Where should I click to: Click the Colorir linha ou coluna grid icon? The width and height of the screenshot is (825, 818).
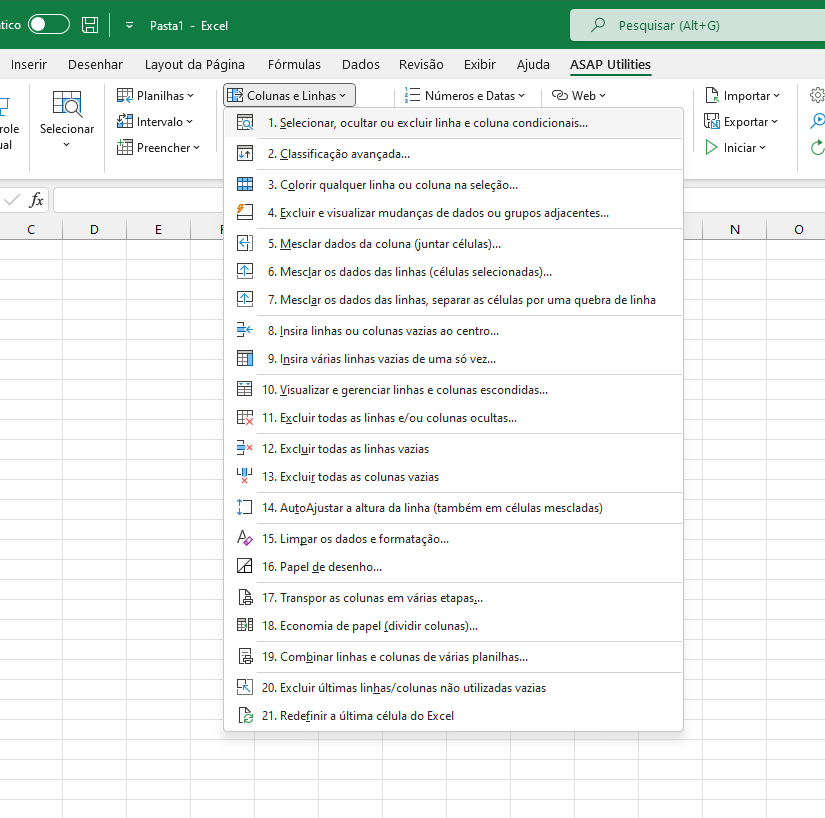coord(245,185)
